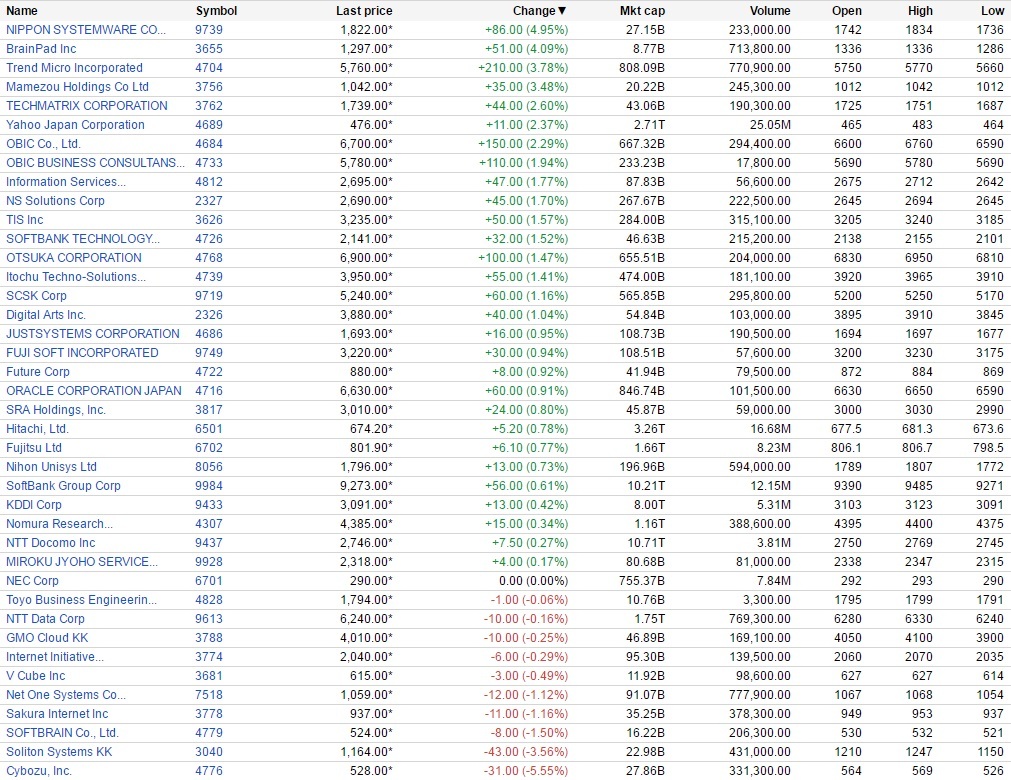Open OTSUKA CORPORATION link
This screenshot has width=1011, height=780.
click(74, 258)
